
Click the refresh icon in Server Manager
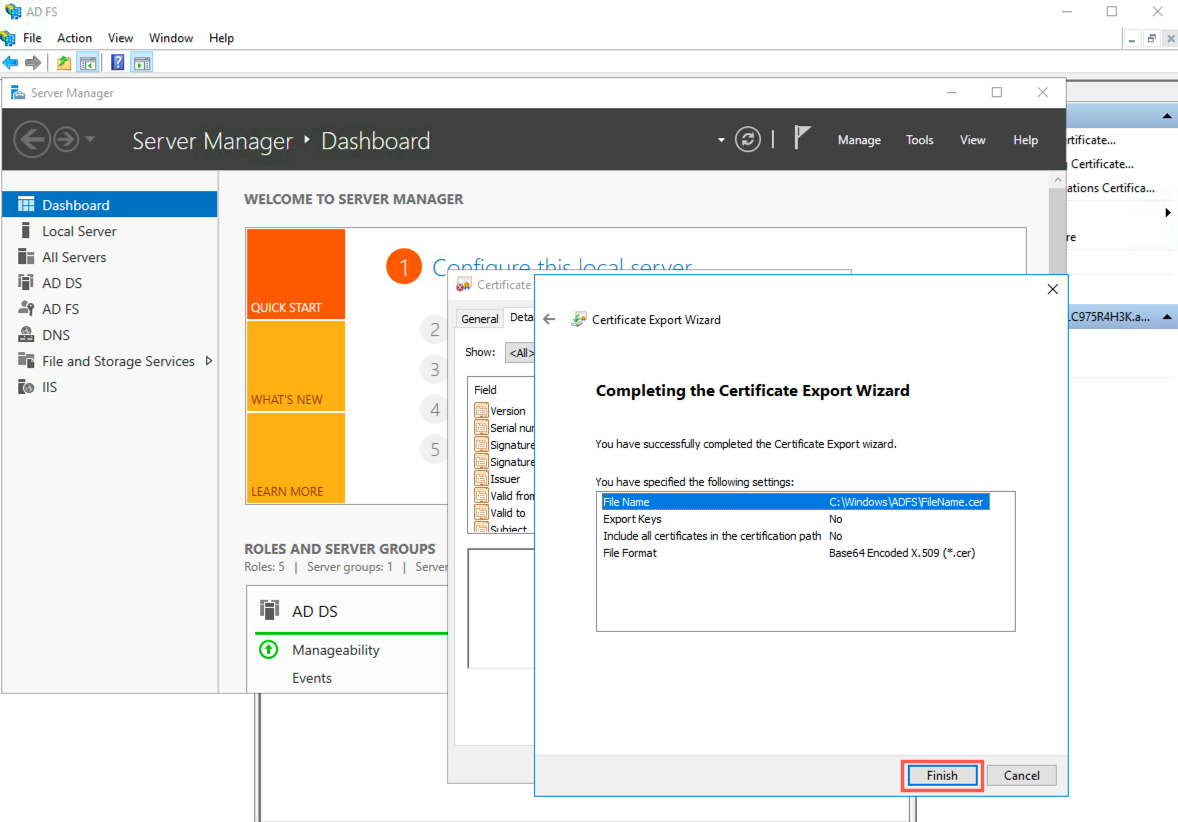(x=748, y=139)
